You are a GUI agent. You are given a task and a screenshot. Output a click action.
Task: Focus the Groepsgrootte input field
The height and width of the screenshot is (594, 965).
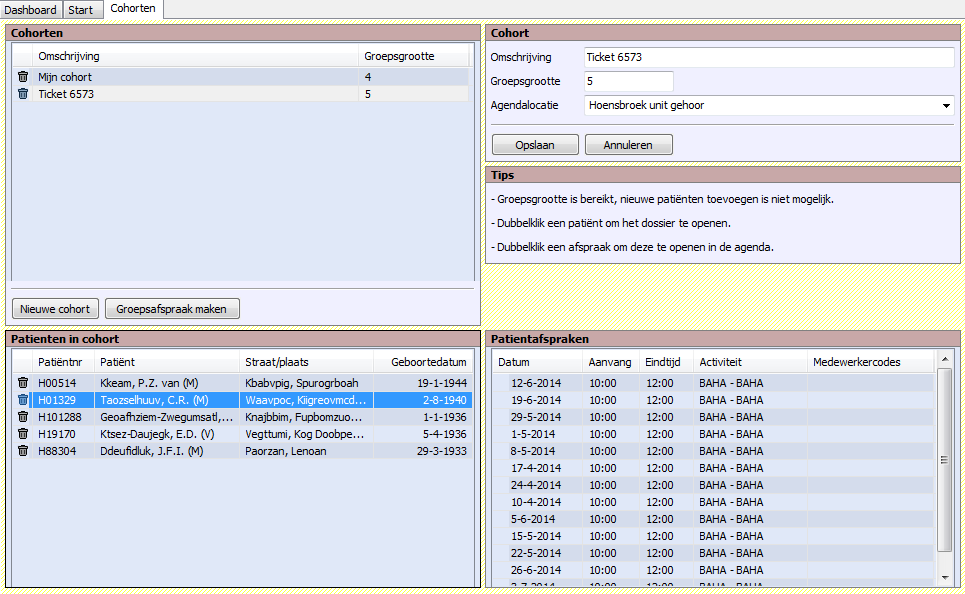point(629,81)
